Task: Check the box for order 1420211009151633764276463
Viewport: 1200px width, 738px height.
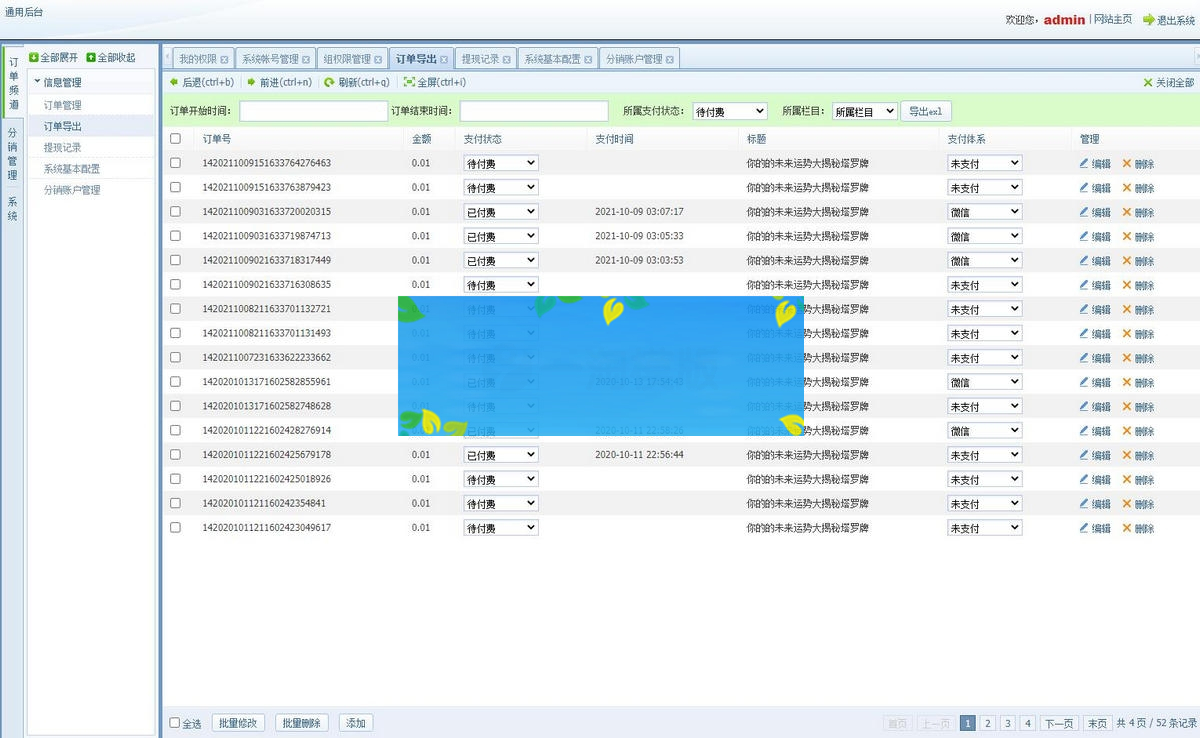Action: pyautogui.click(x=176, y=163)
